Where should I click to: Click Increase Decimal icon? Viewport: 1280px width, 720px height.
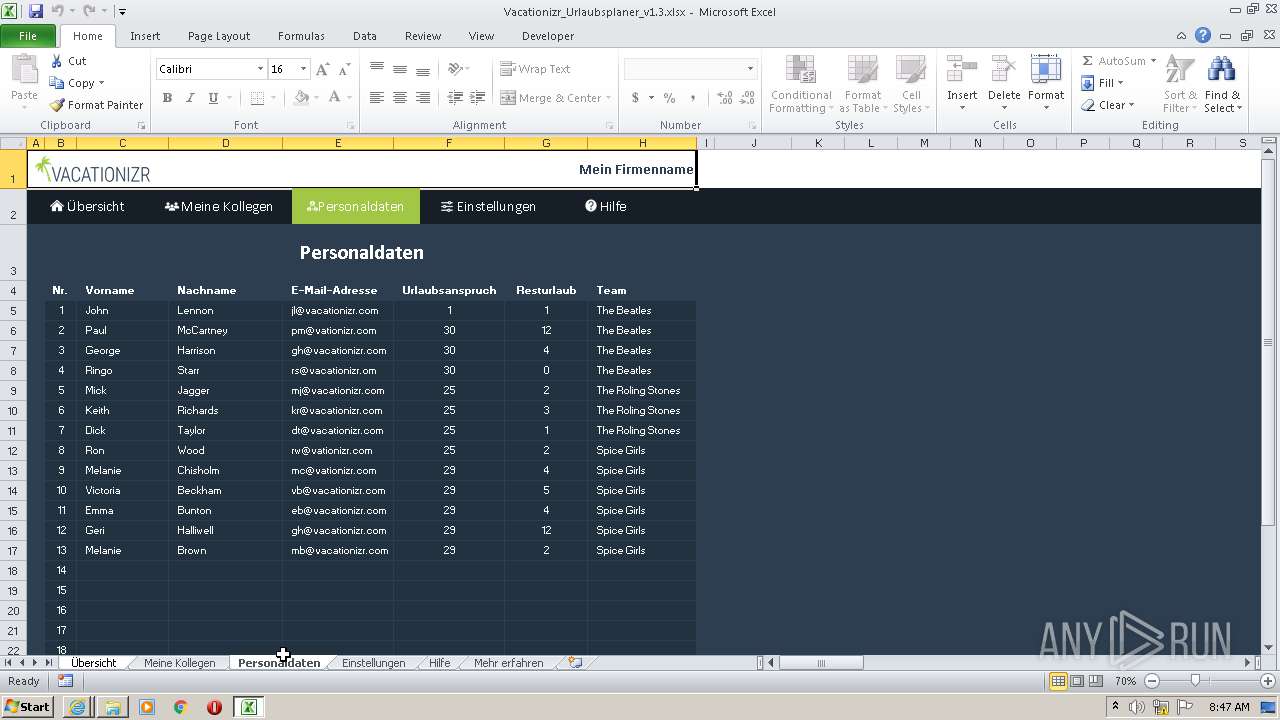[x=724, y=98]
